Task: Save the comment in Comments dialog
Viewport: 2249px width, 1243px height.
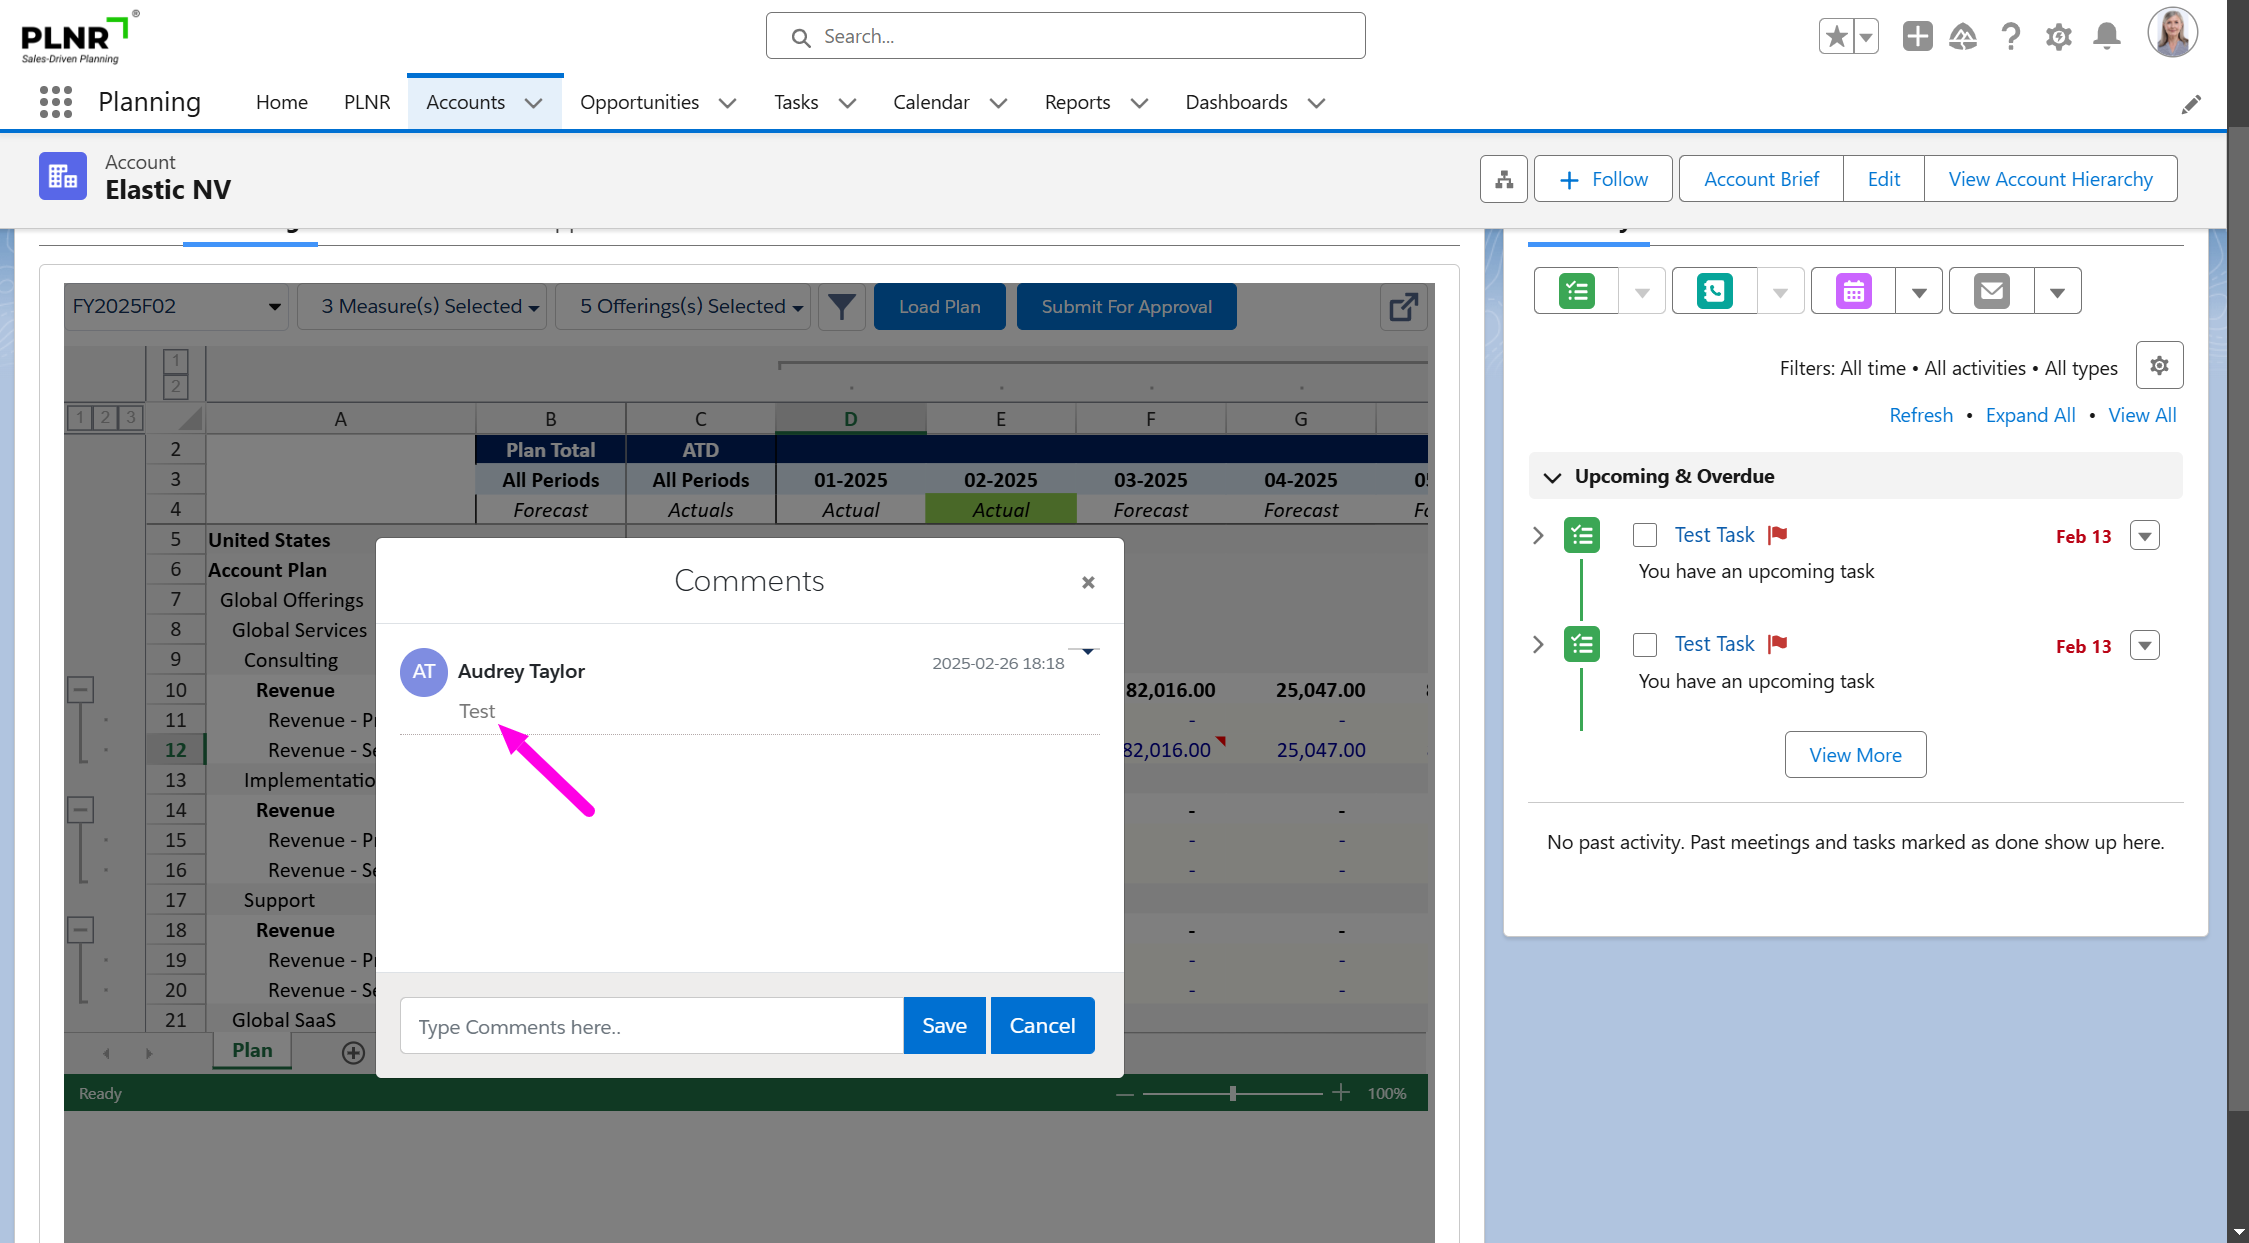Action: pyautogui.click(x=943, y=1026)
